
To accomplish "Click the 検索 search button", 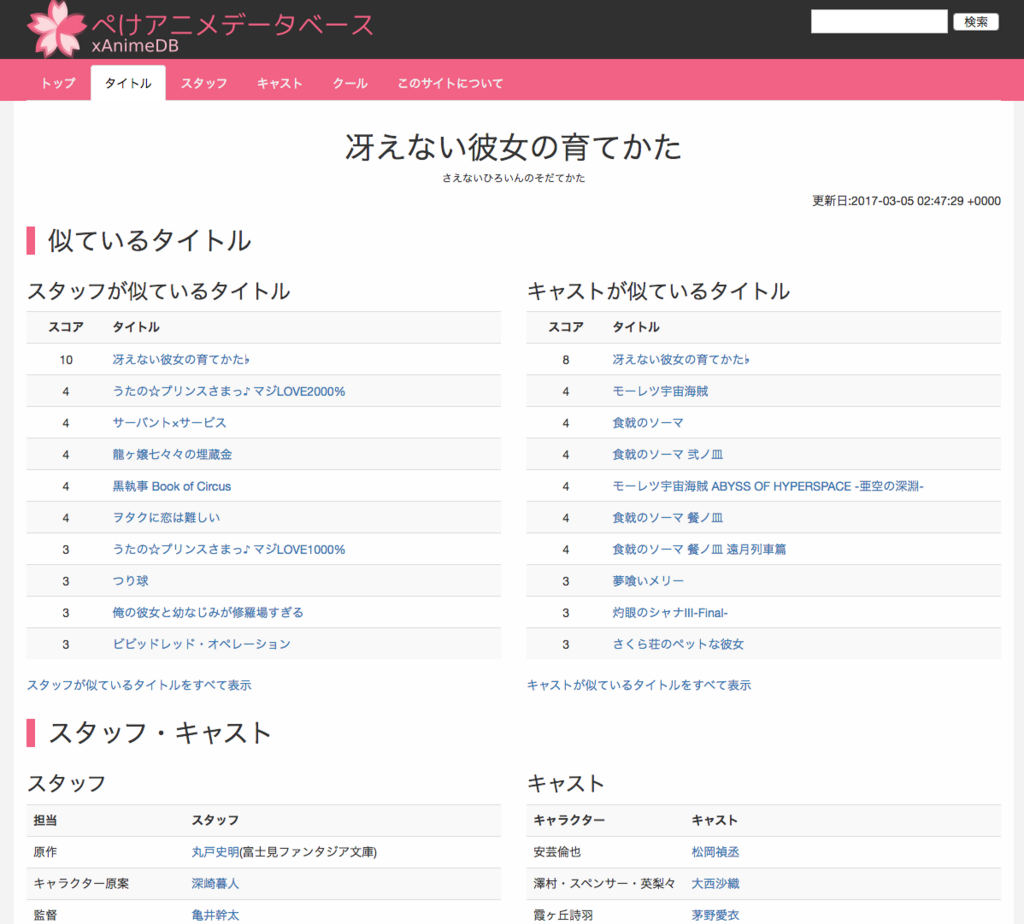I will (976, 22).
